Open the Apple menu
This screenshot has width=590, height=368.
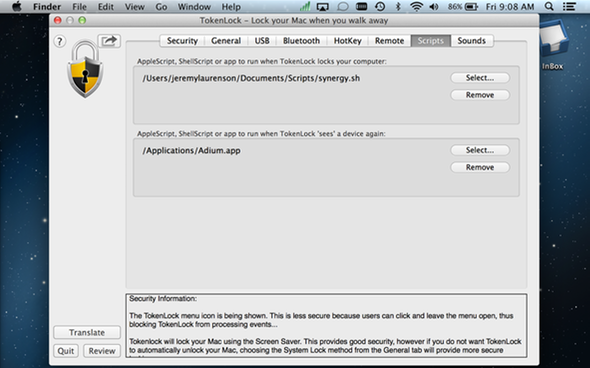click(x=17, y=6)
